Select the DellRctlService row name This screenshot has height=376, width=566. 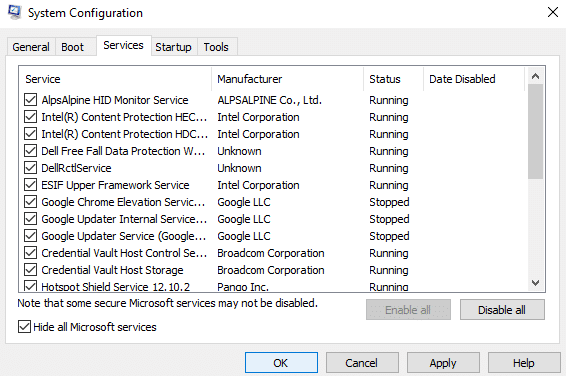point(76,168)
